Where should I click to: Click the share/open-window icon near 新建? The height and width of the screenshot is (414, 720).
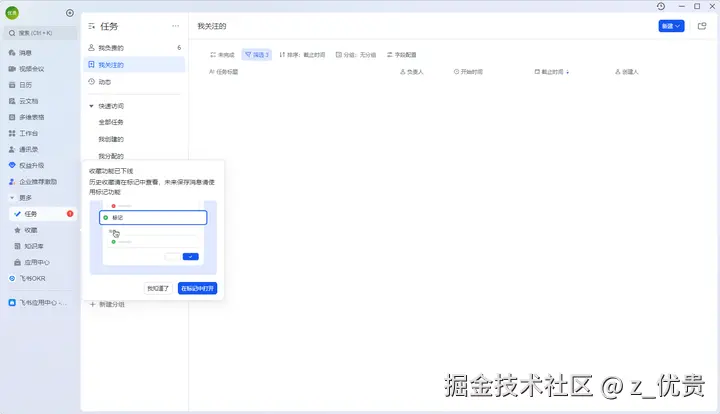[702, 26]
